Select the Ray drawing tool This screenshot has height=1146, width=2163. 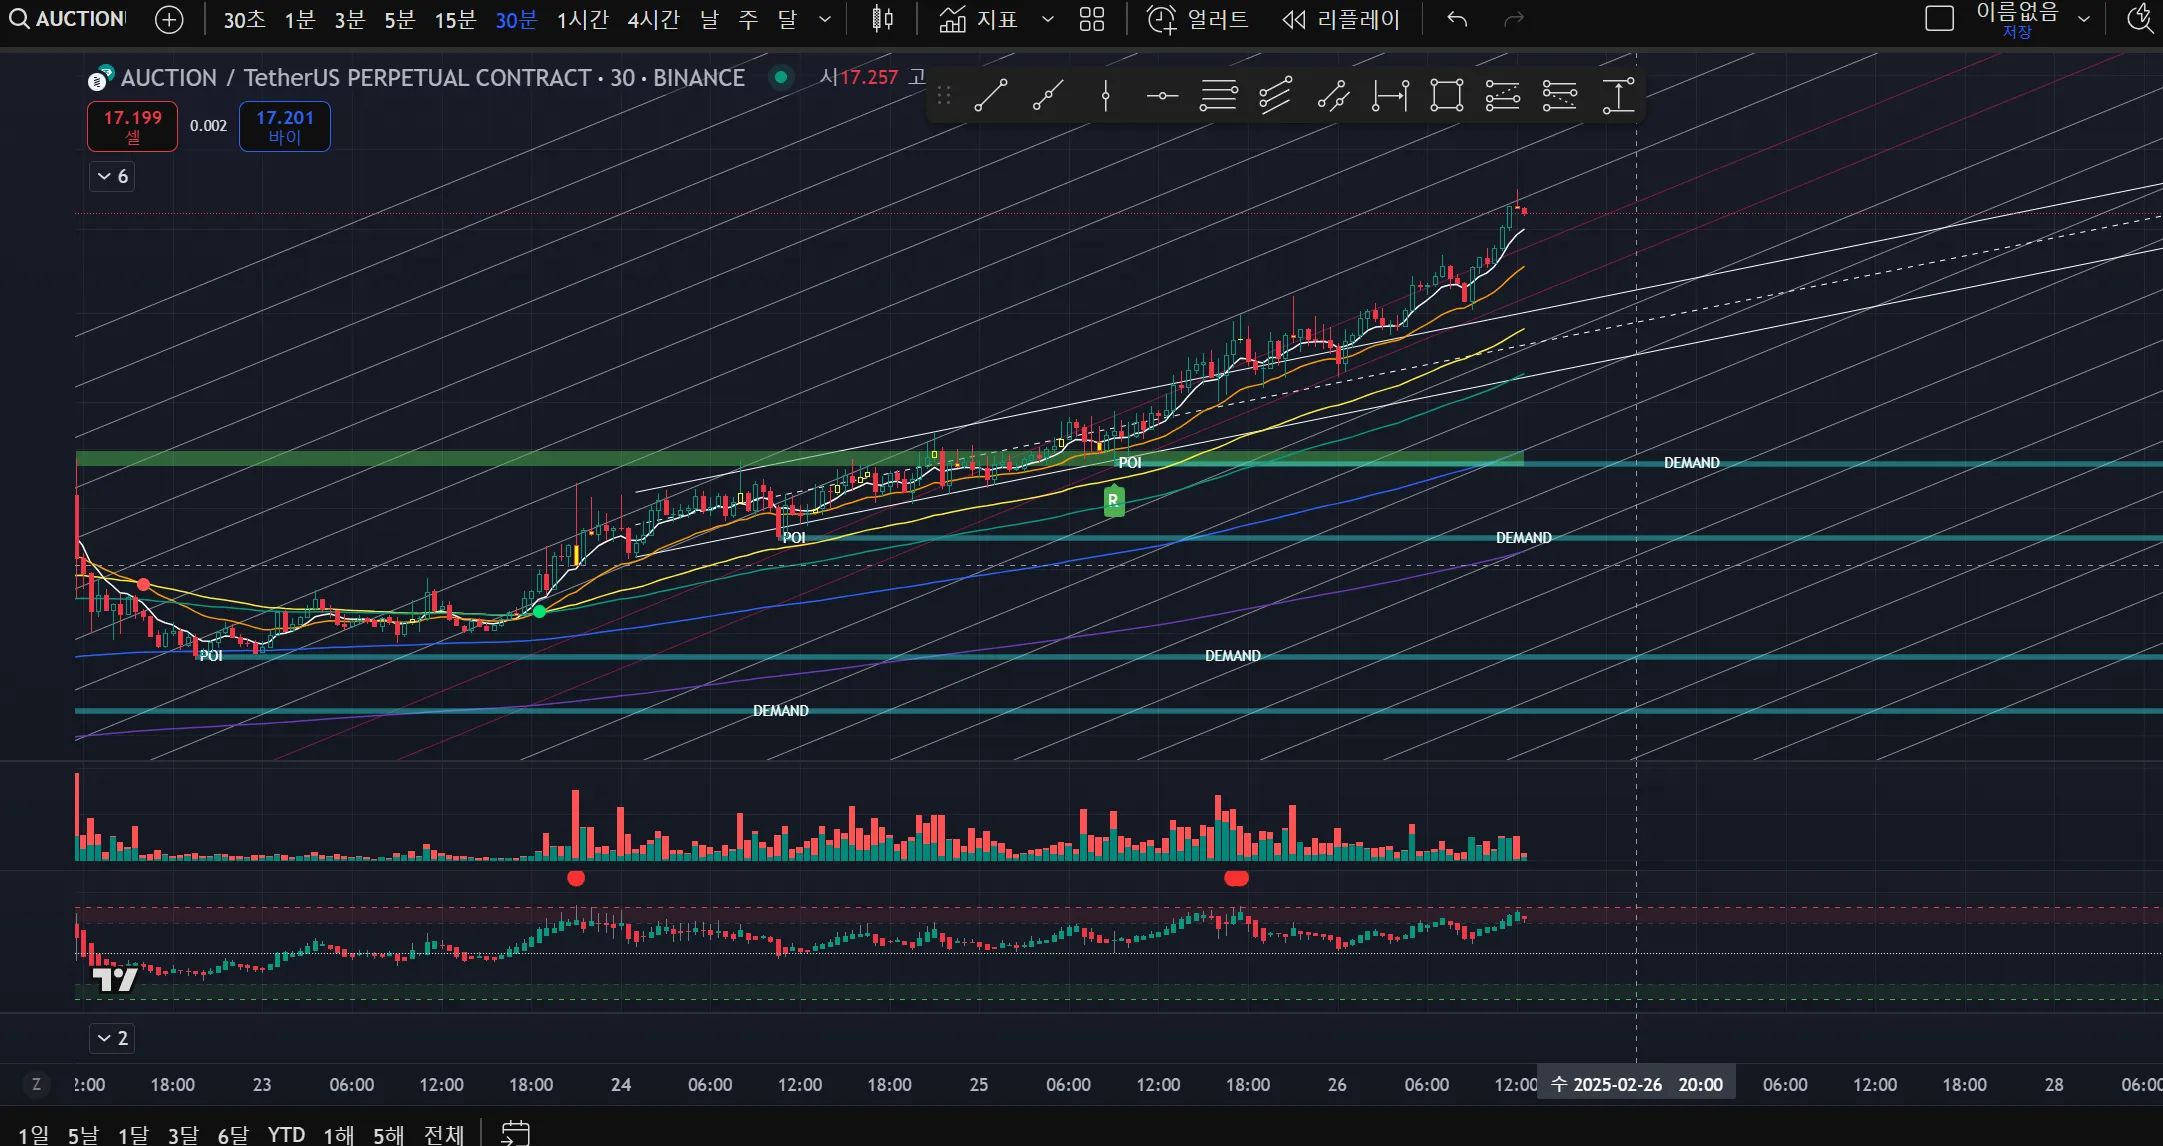1047,96
